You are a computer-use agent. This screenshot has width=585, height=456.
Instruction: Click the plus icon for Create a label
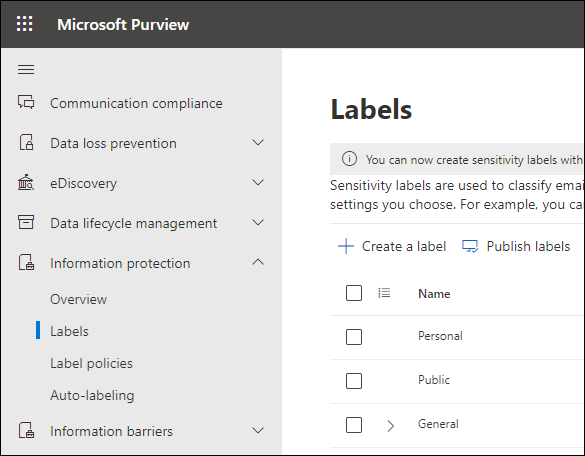point(346,246)
